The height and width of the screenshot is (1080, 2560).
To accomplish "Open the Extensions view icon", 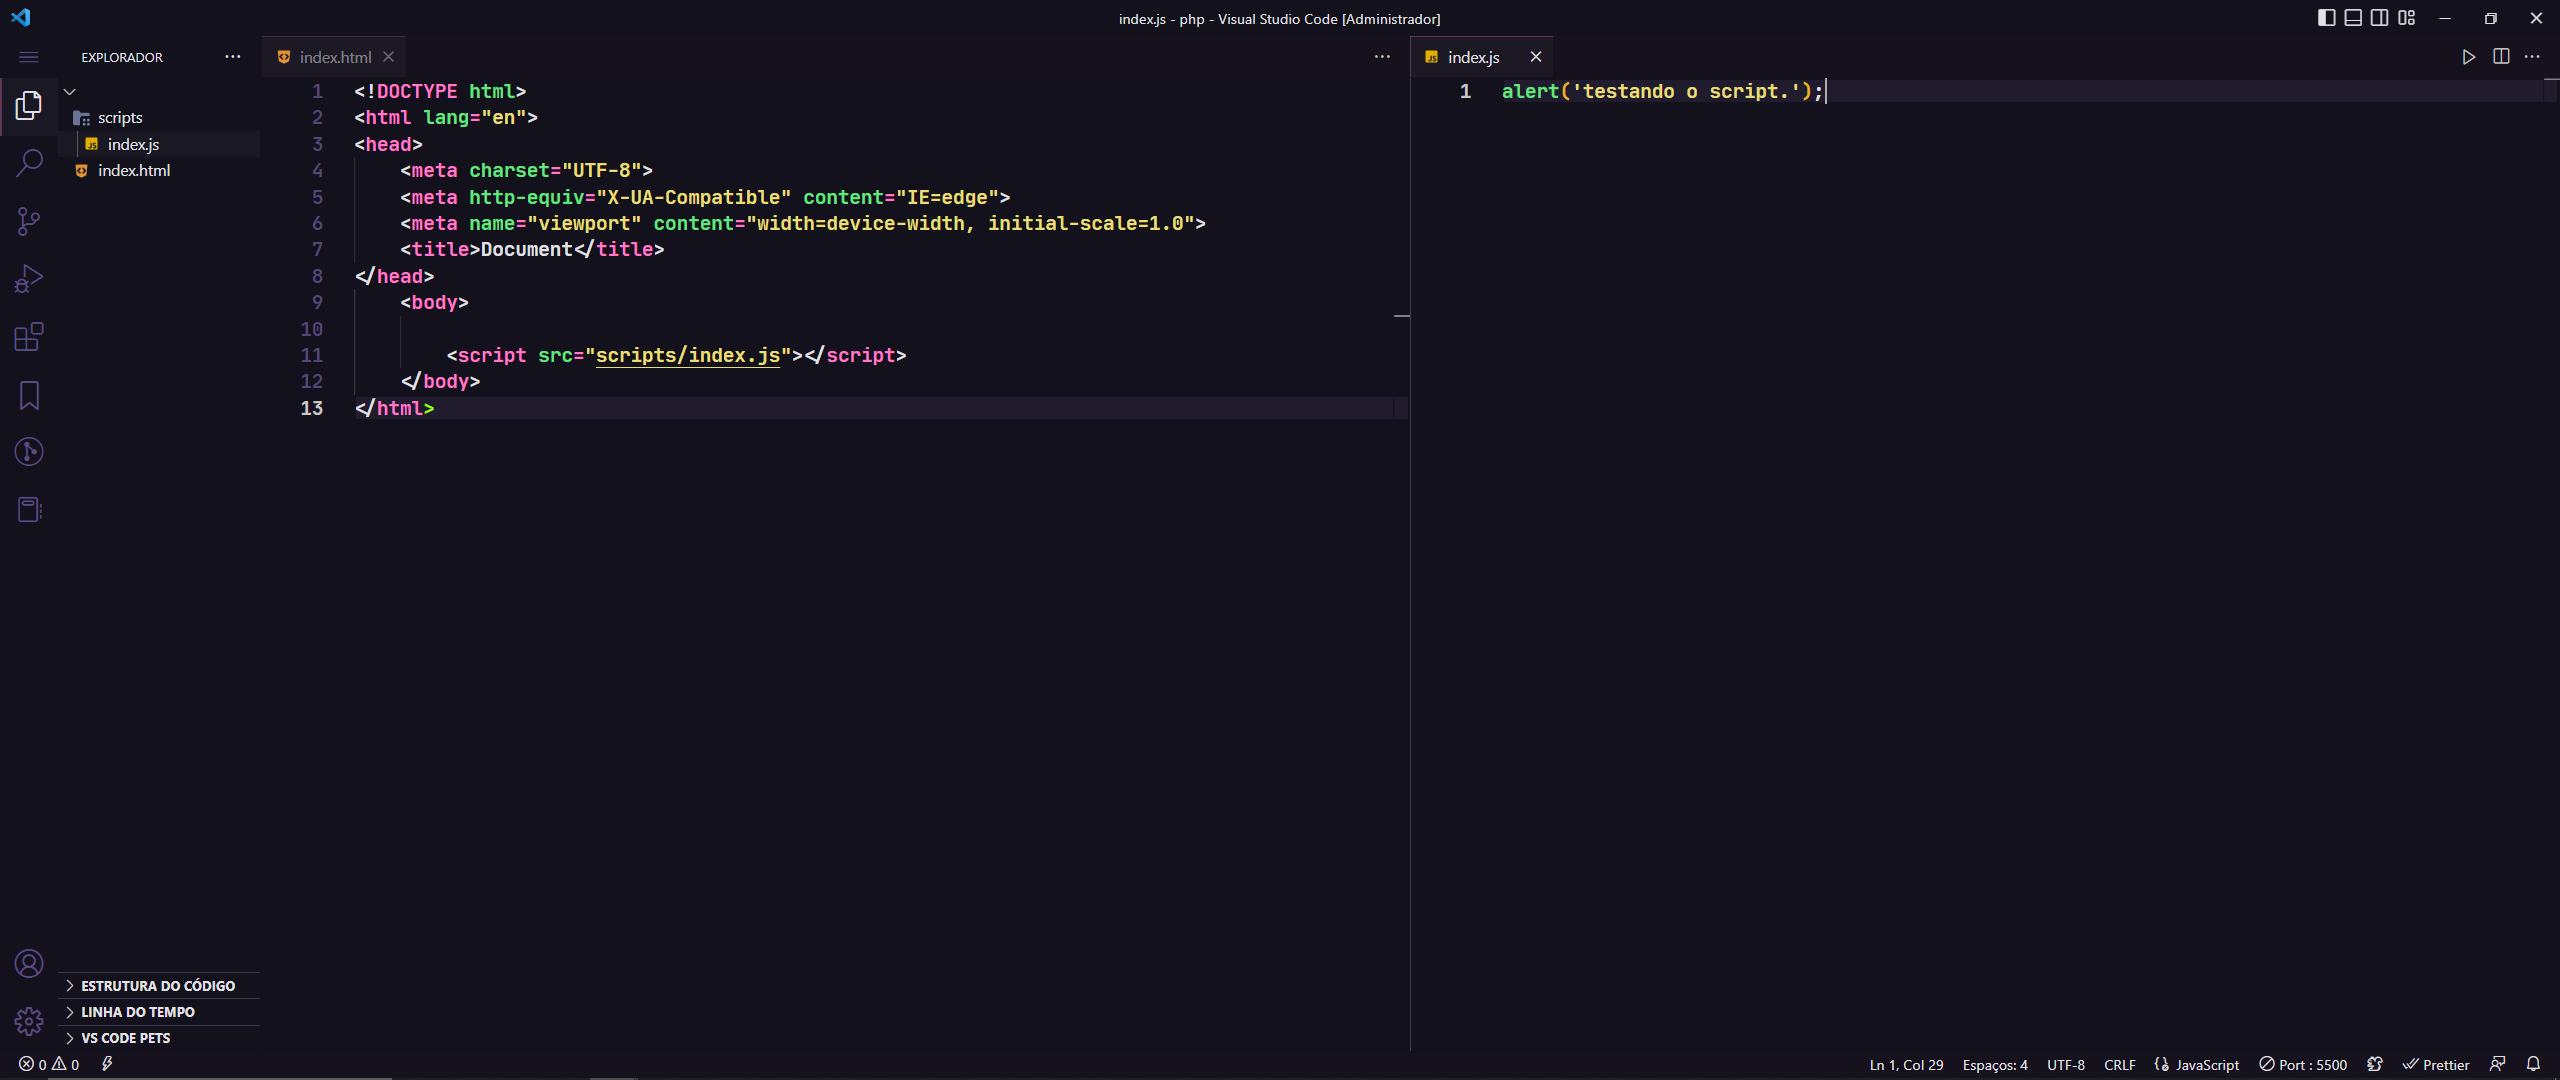I will (29, 336).
